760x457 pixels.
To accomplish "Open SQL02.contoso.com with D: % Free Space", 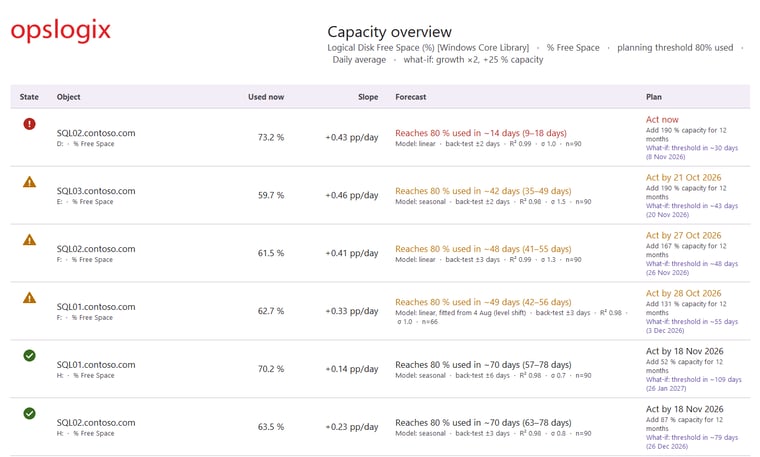I will (96, 133).
